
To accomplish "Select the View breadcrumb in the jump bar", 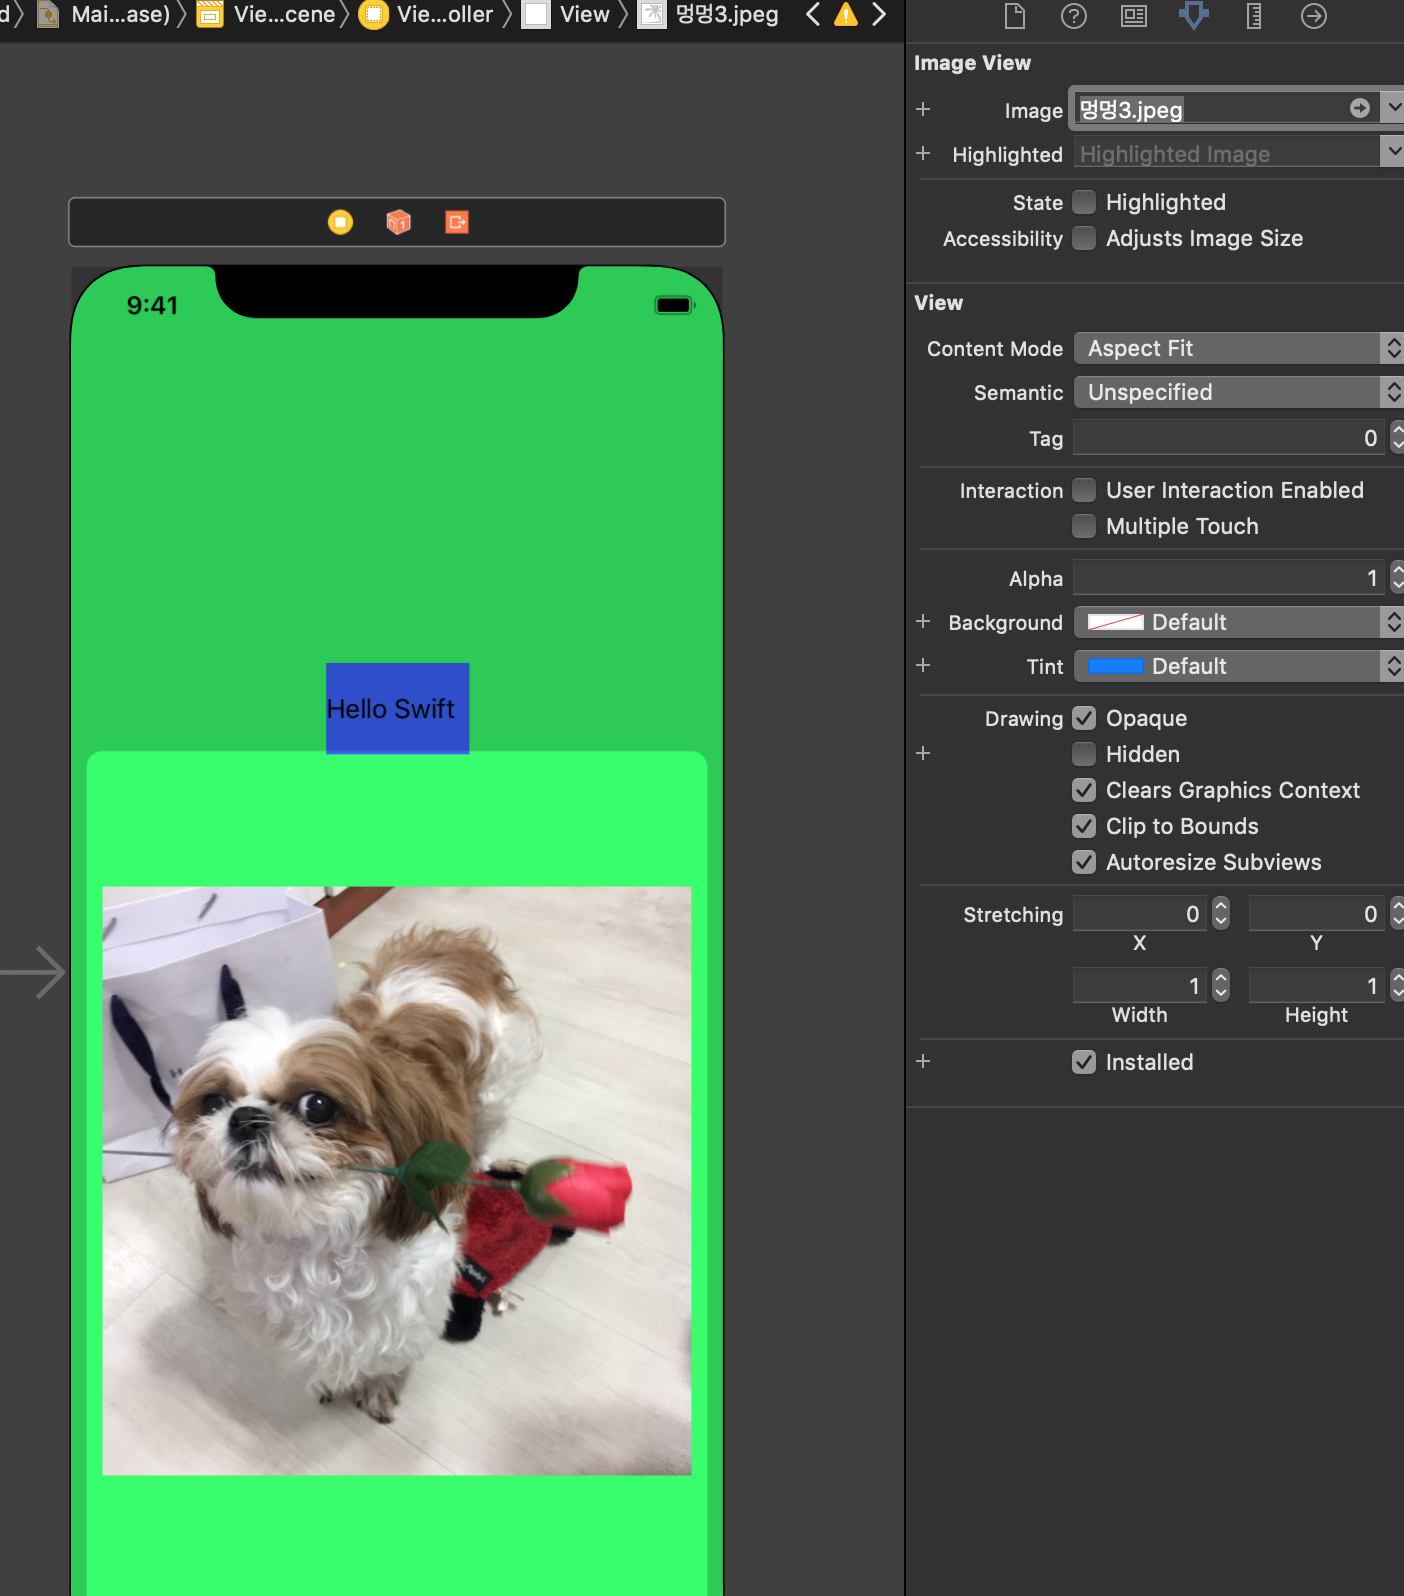I will click(x=568, y=14).
